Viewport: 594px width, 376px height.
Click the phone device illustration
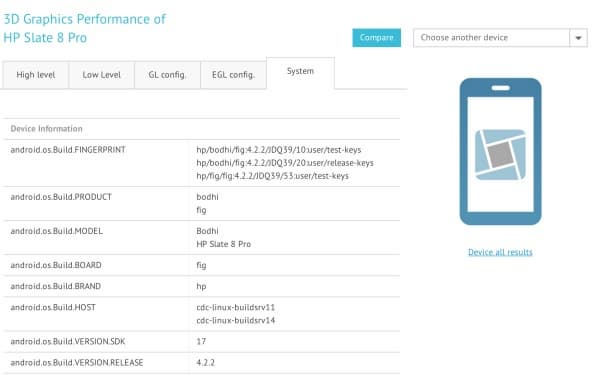pyautogui.click(x=500, y=151)
